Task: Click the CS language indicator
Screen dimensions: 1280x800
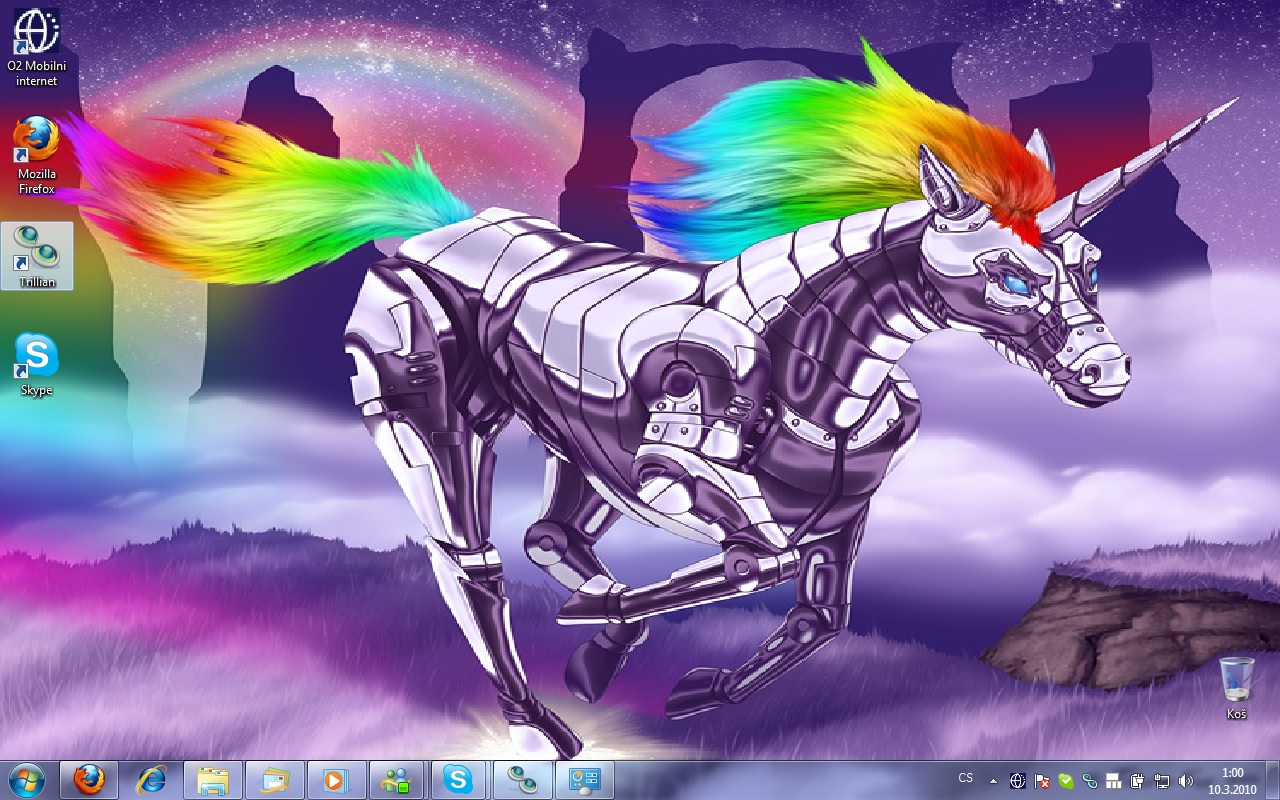Action: 966,778
